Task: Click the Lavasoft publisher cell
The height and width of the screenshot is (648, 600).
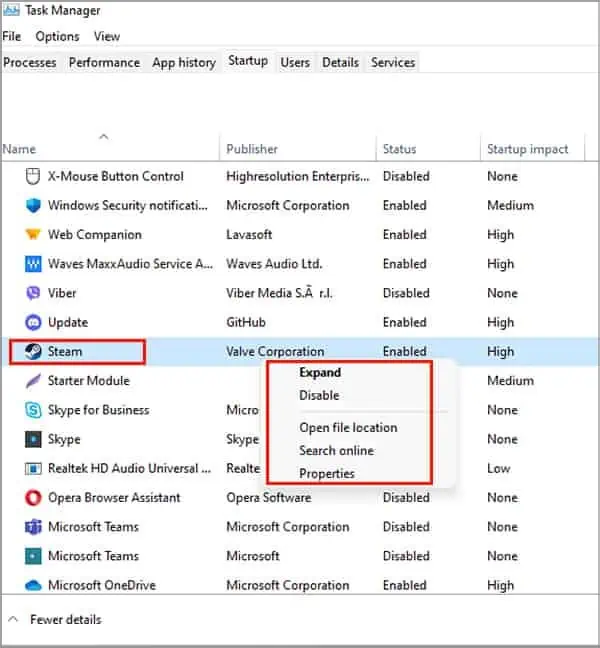Action: click(x=249, y=235)
